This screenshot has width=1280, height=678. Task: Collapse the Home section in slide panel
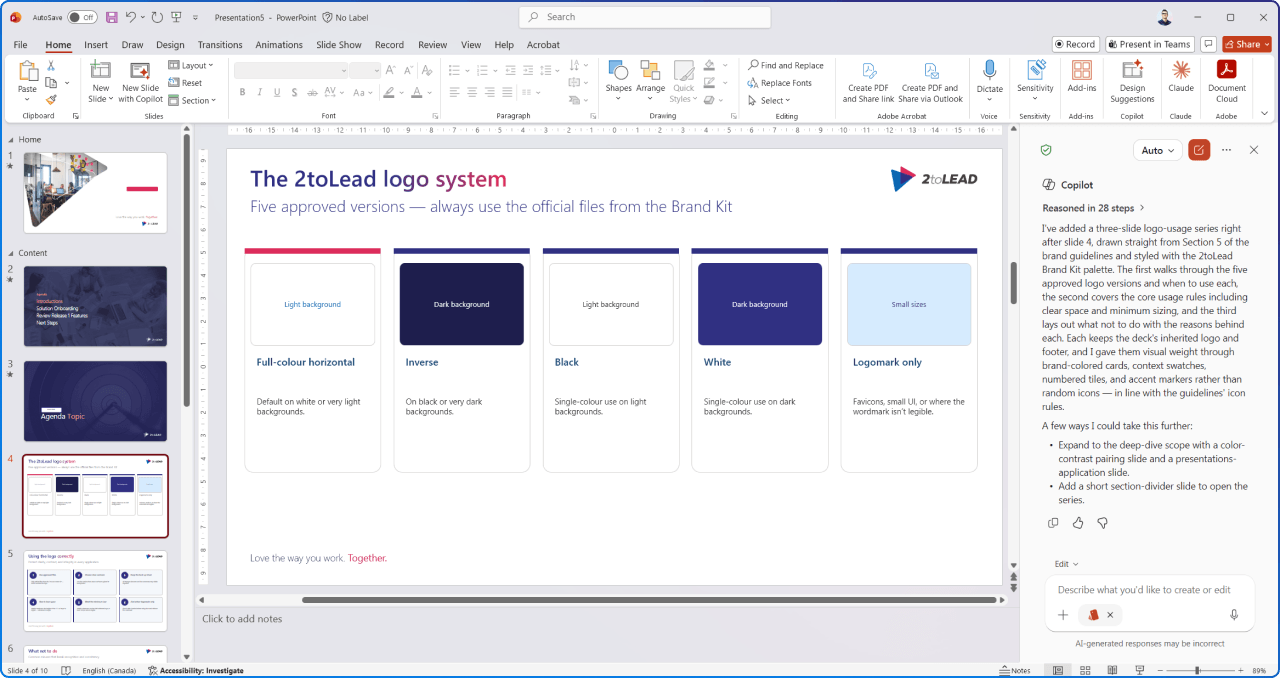tap(9, 140)
